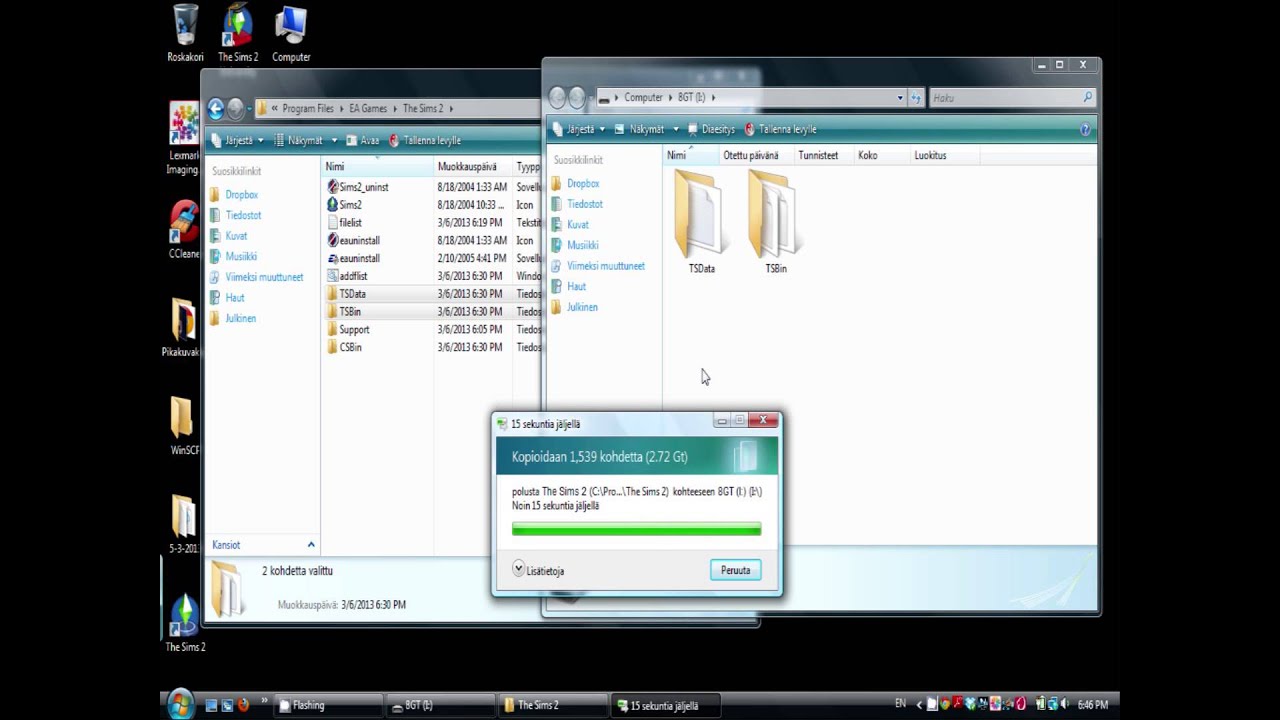
Task: Open the WinSCP desktop folder icon
Action: tap(184, 425)
